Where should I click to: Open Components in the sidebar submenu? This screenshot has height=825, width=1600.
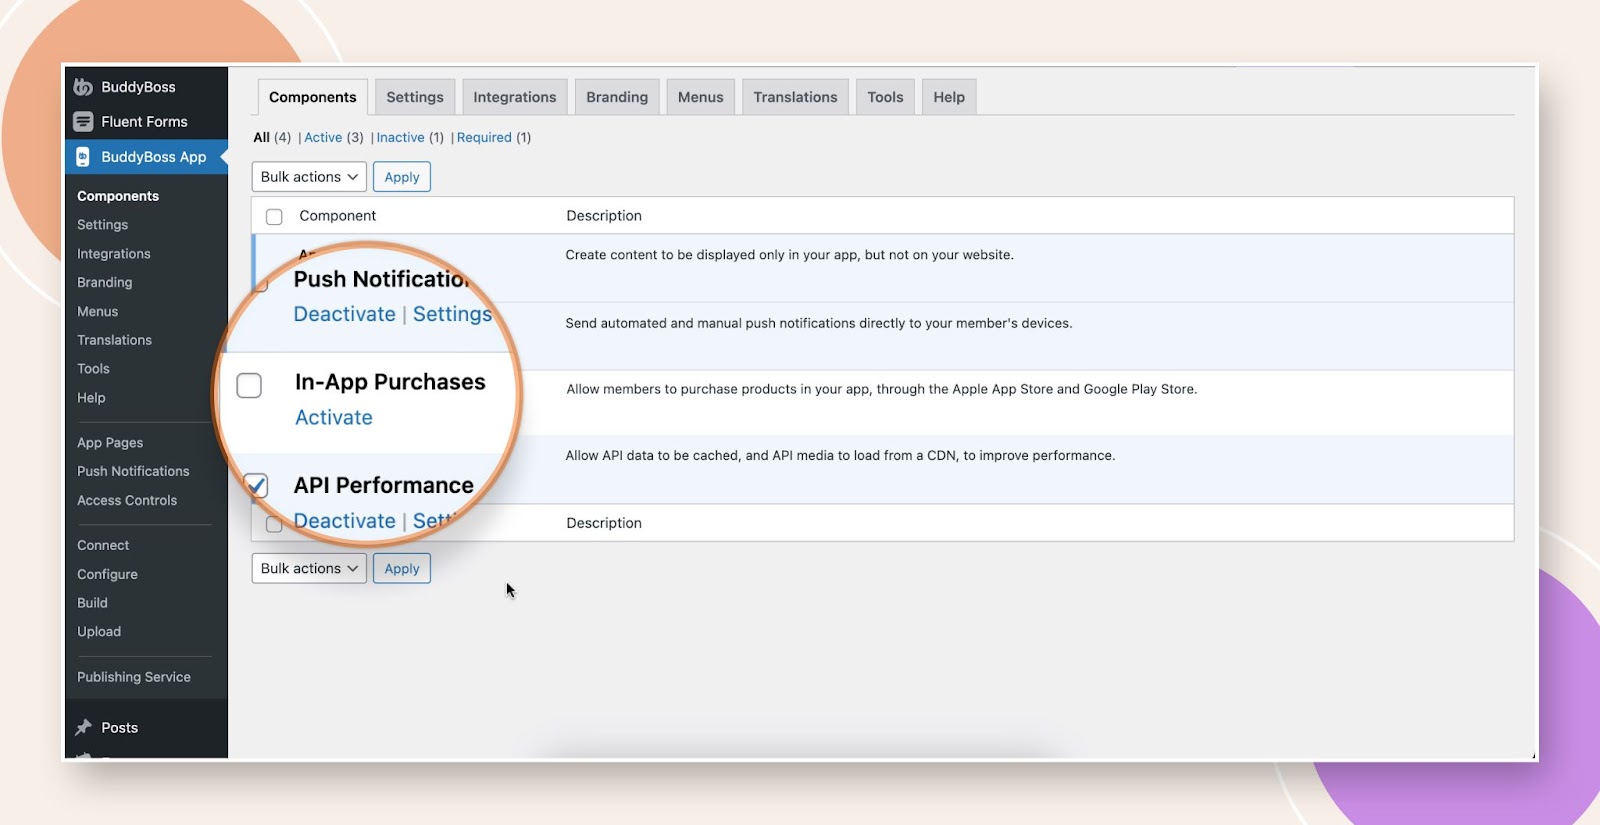coord(118,196)
